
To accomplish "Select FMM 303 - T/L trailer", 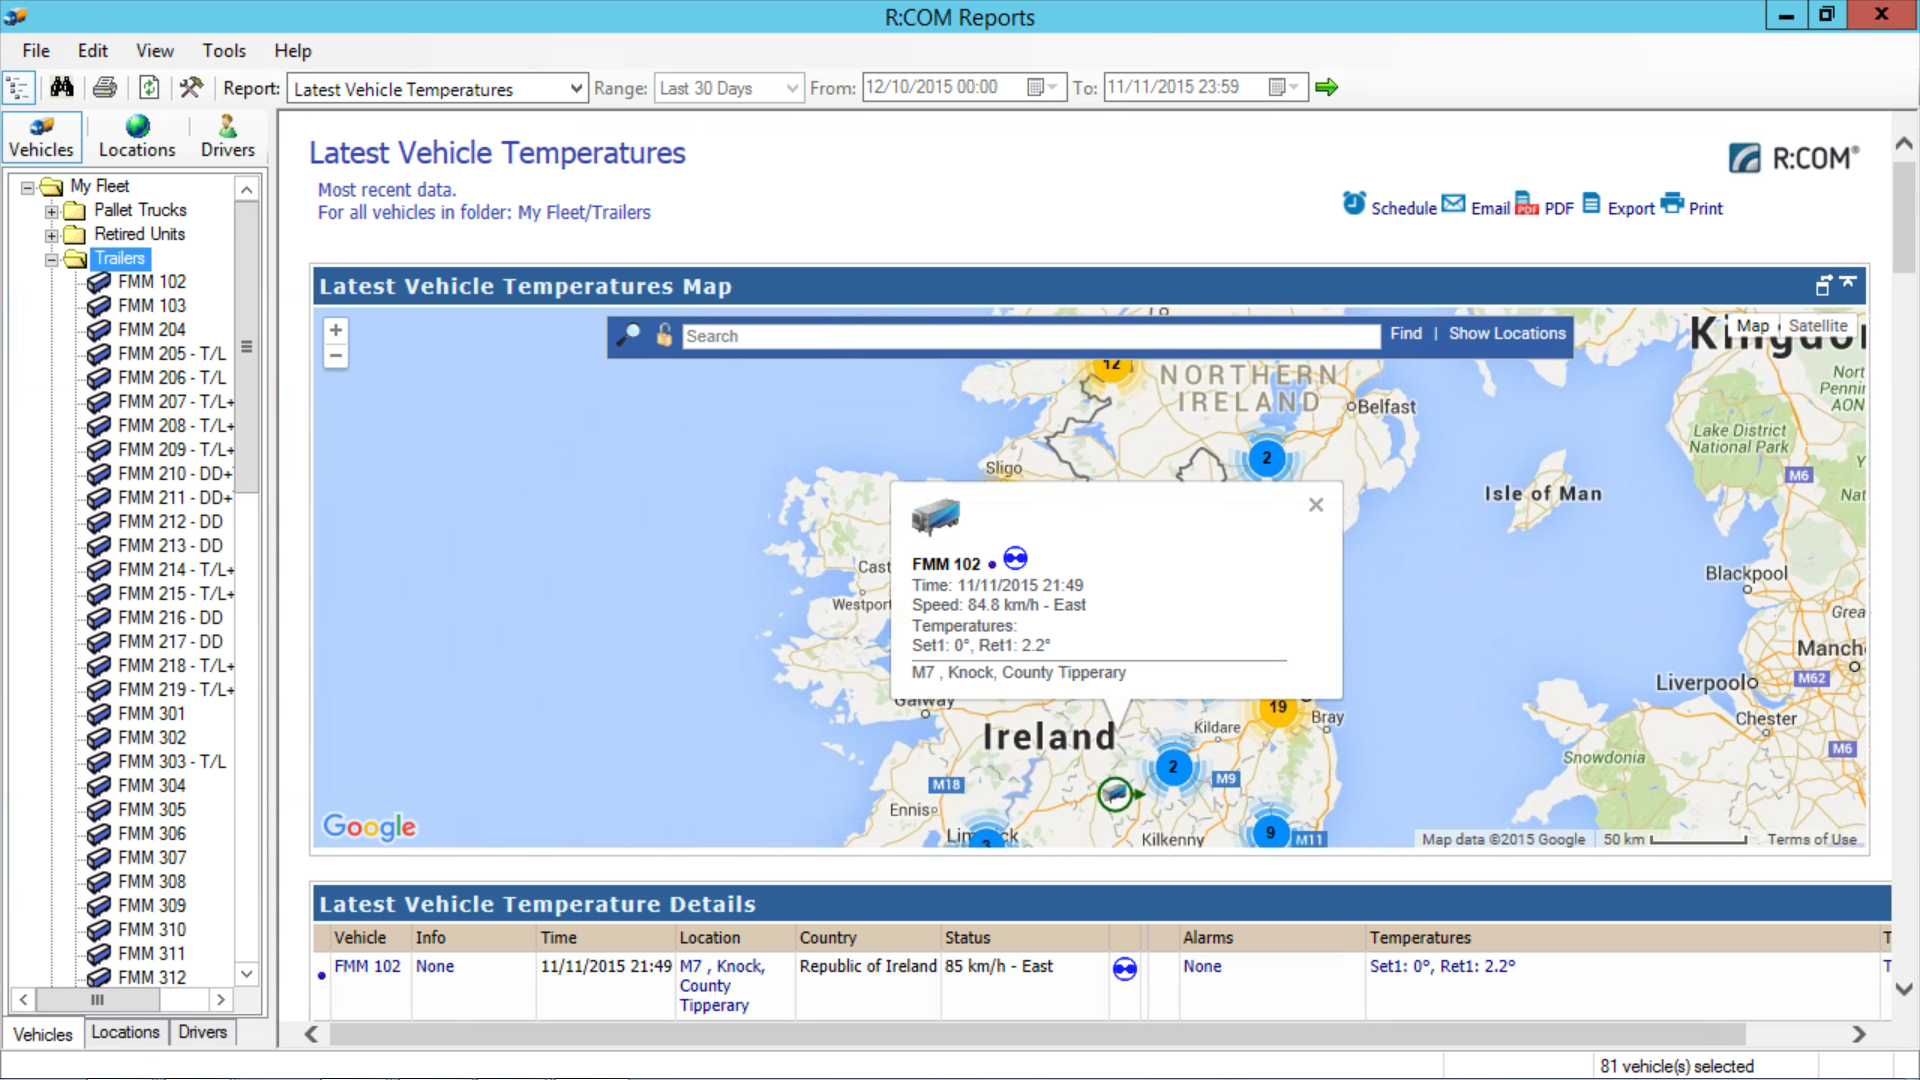I will point(172,762).
